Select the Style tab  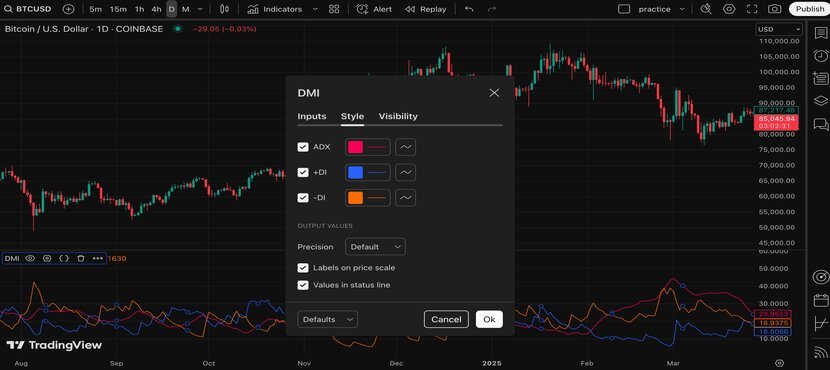353,116
